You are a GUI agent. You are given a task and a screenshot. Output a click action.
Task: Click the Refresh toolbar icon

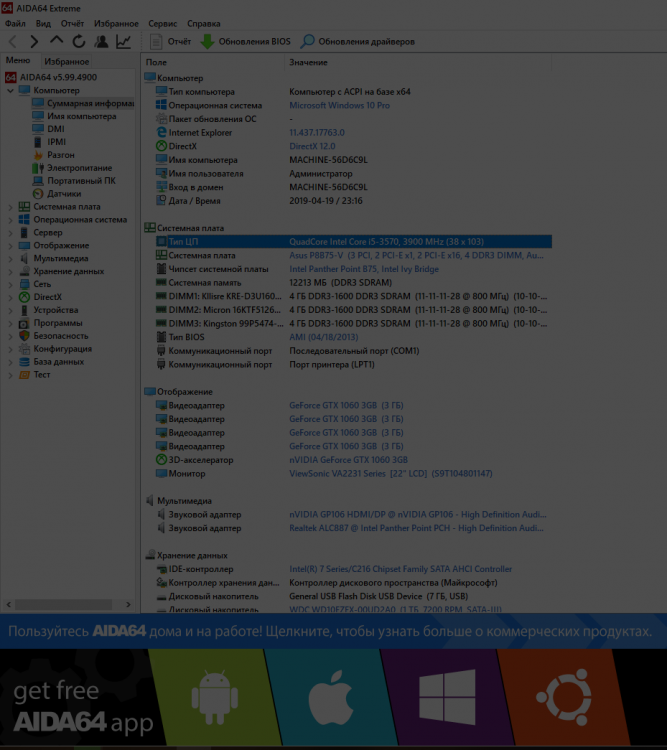(78, 42)
